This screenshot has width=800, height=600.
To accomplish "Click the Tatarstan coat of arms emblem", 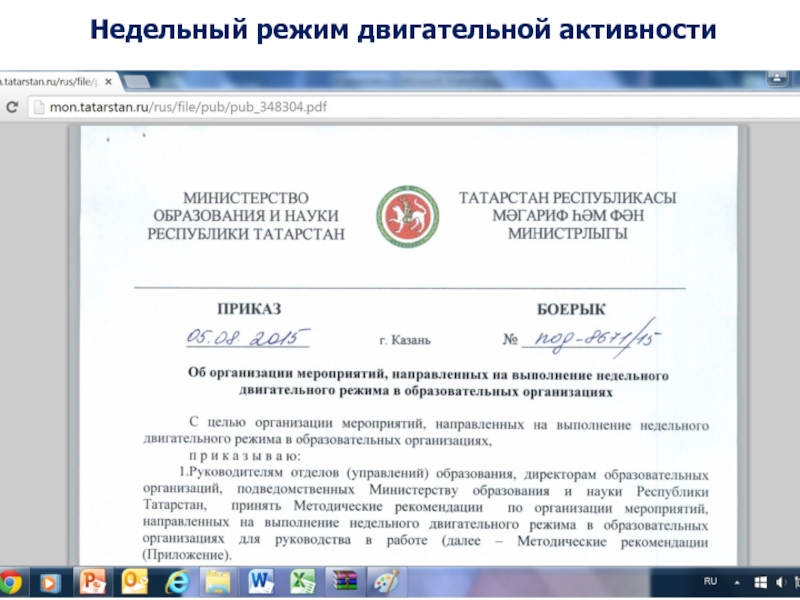I will pyautogui.click(x=408, y=216).
